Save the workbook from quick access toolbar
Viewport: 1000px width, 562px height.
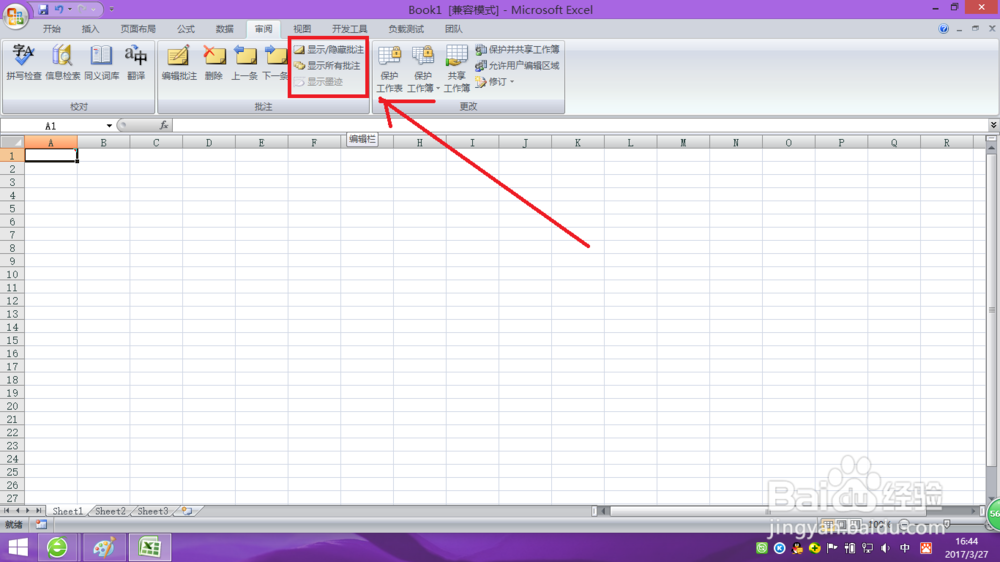coord(43,10)
